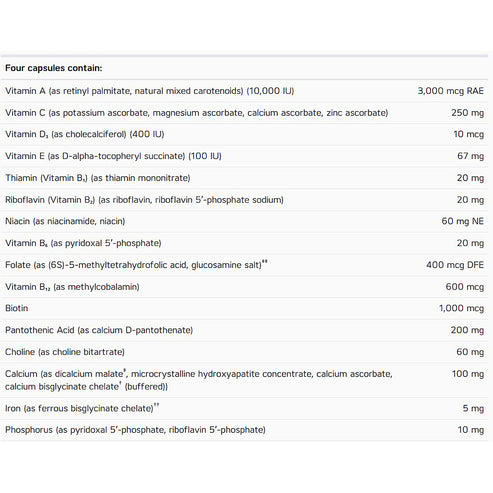
Task: Click the Biotin row label
Action: 17,308
